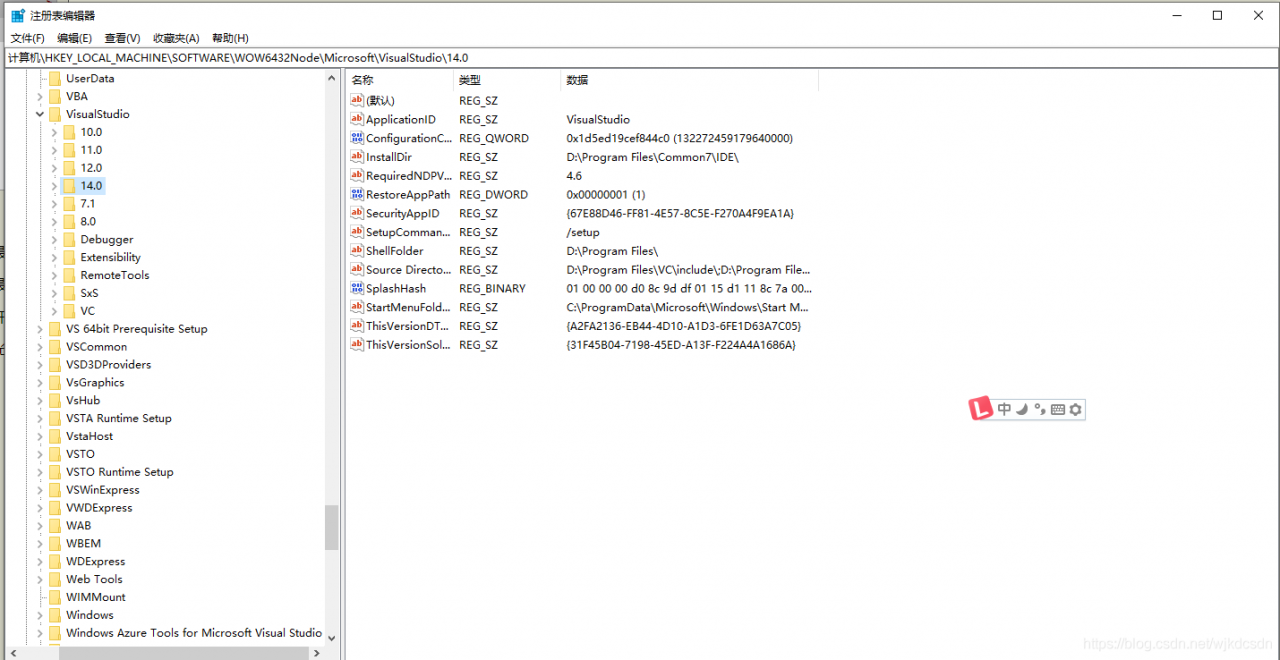Expand the VBA key

[x=40, y=96]
